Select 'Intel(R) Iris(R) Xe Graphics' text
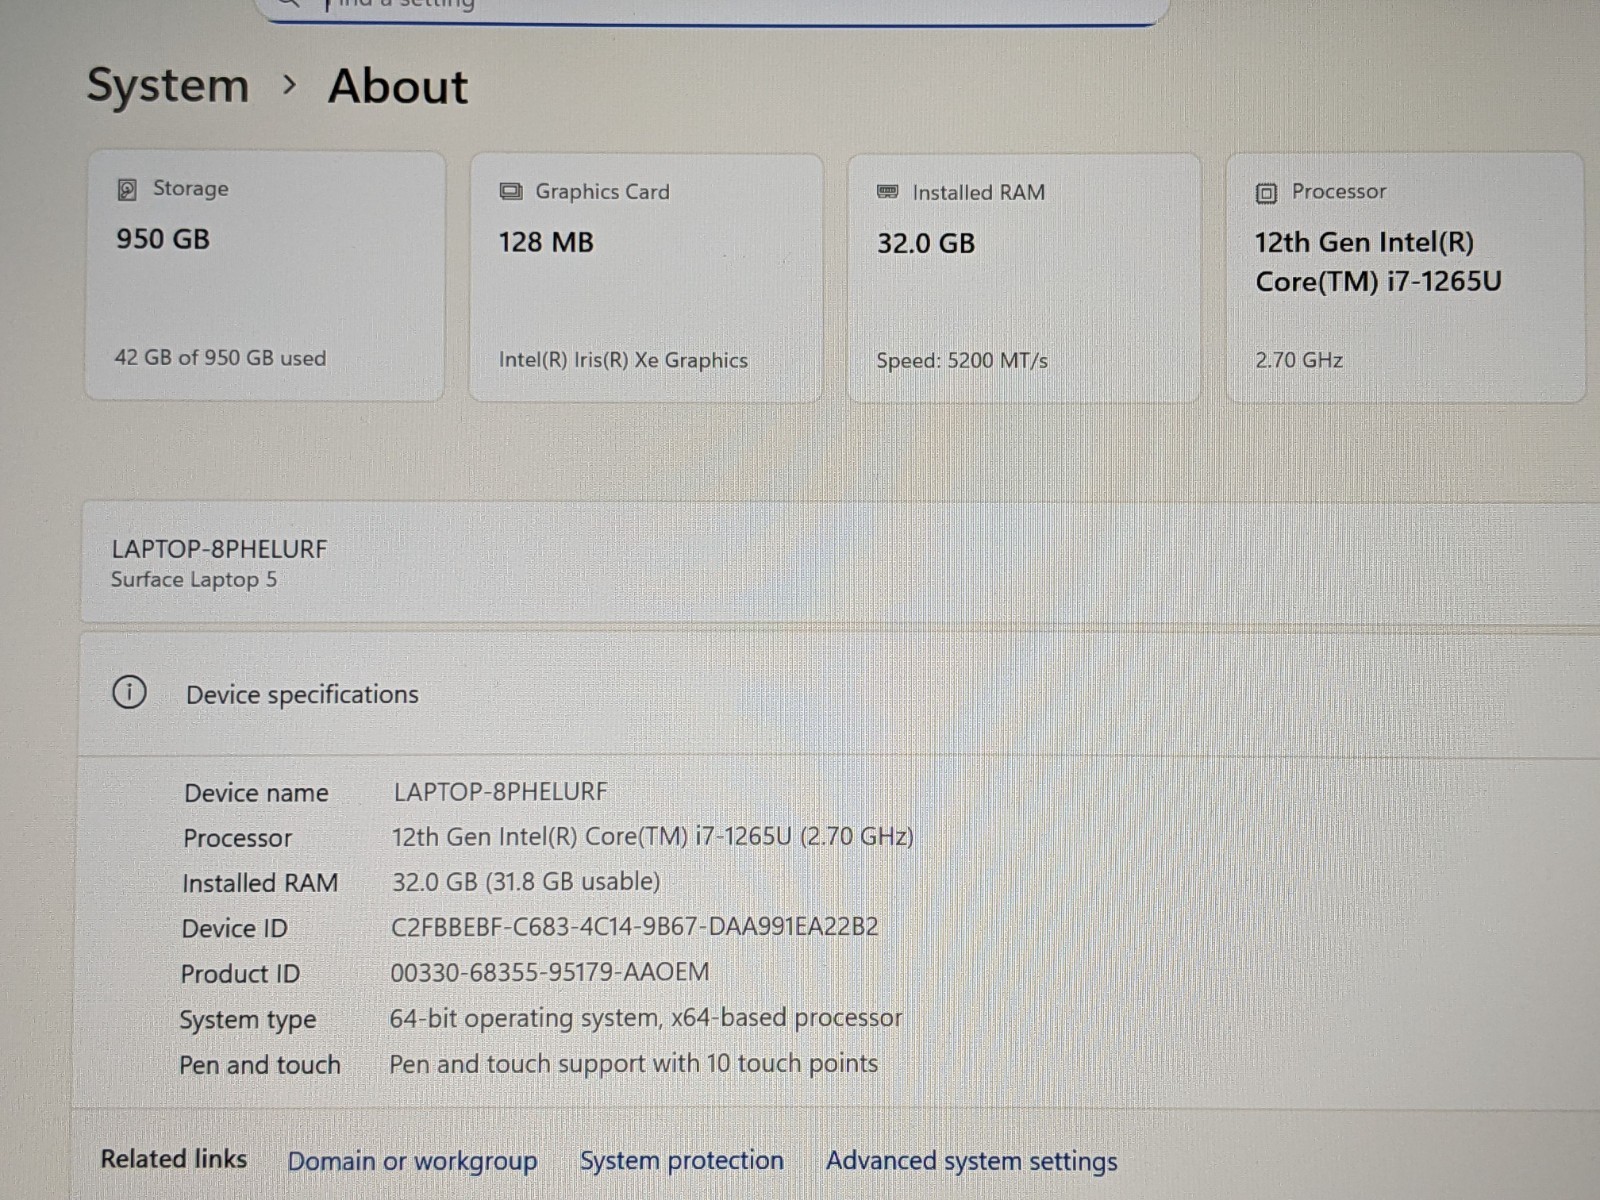 [623, 360]
